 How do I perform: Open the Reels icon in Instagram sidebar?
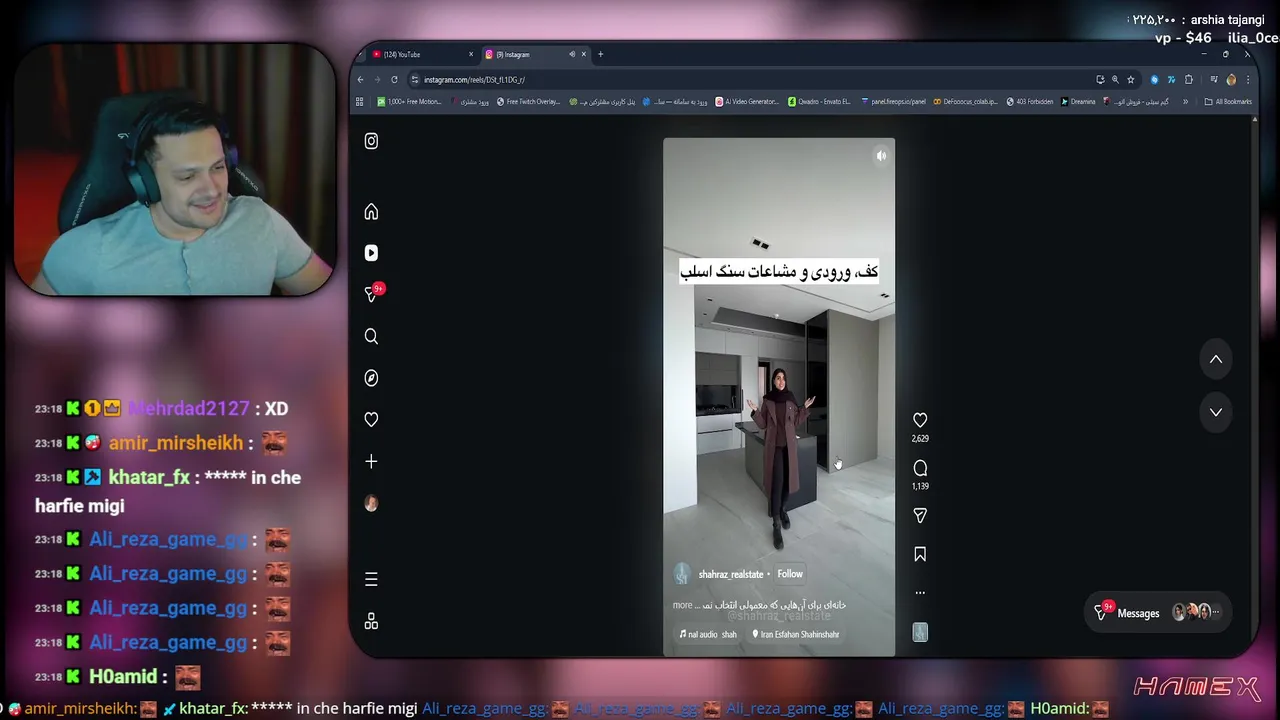click(371, 253)
